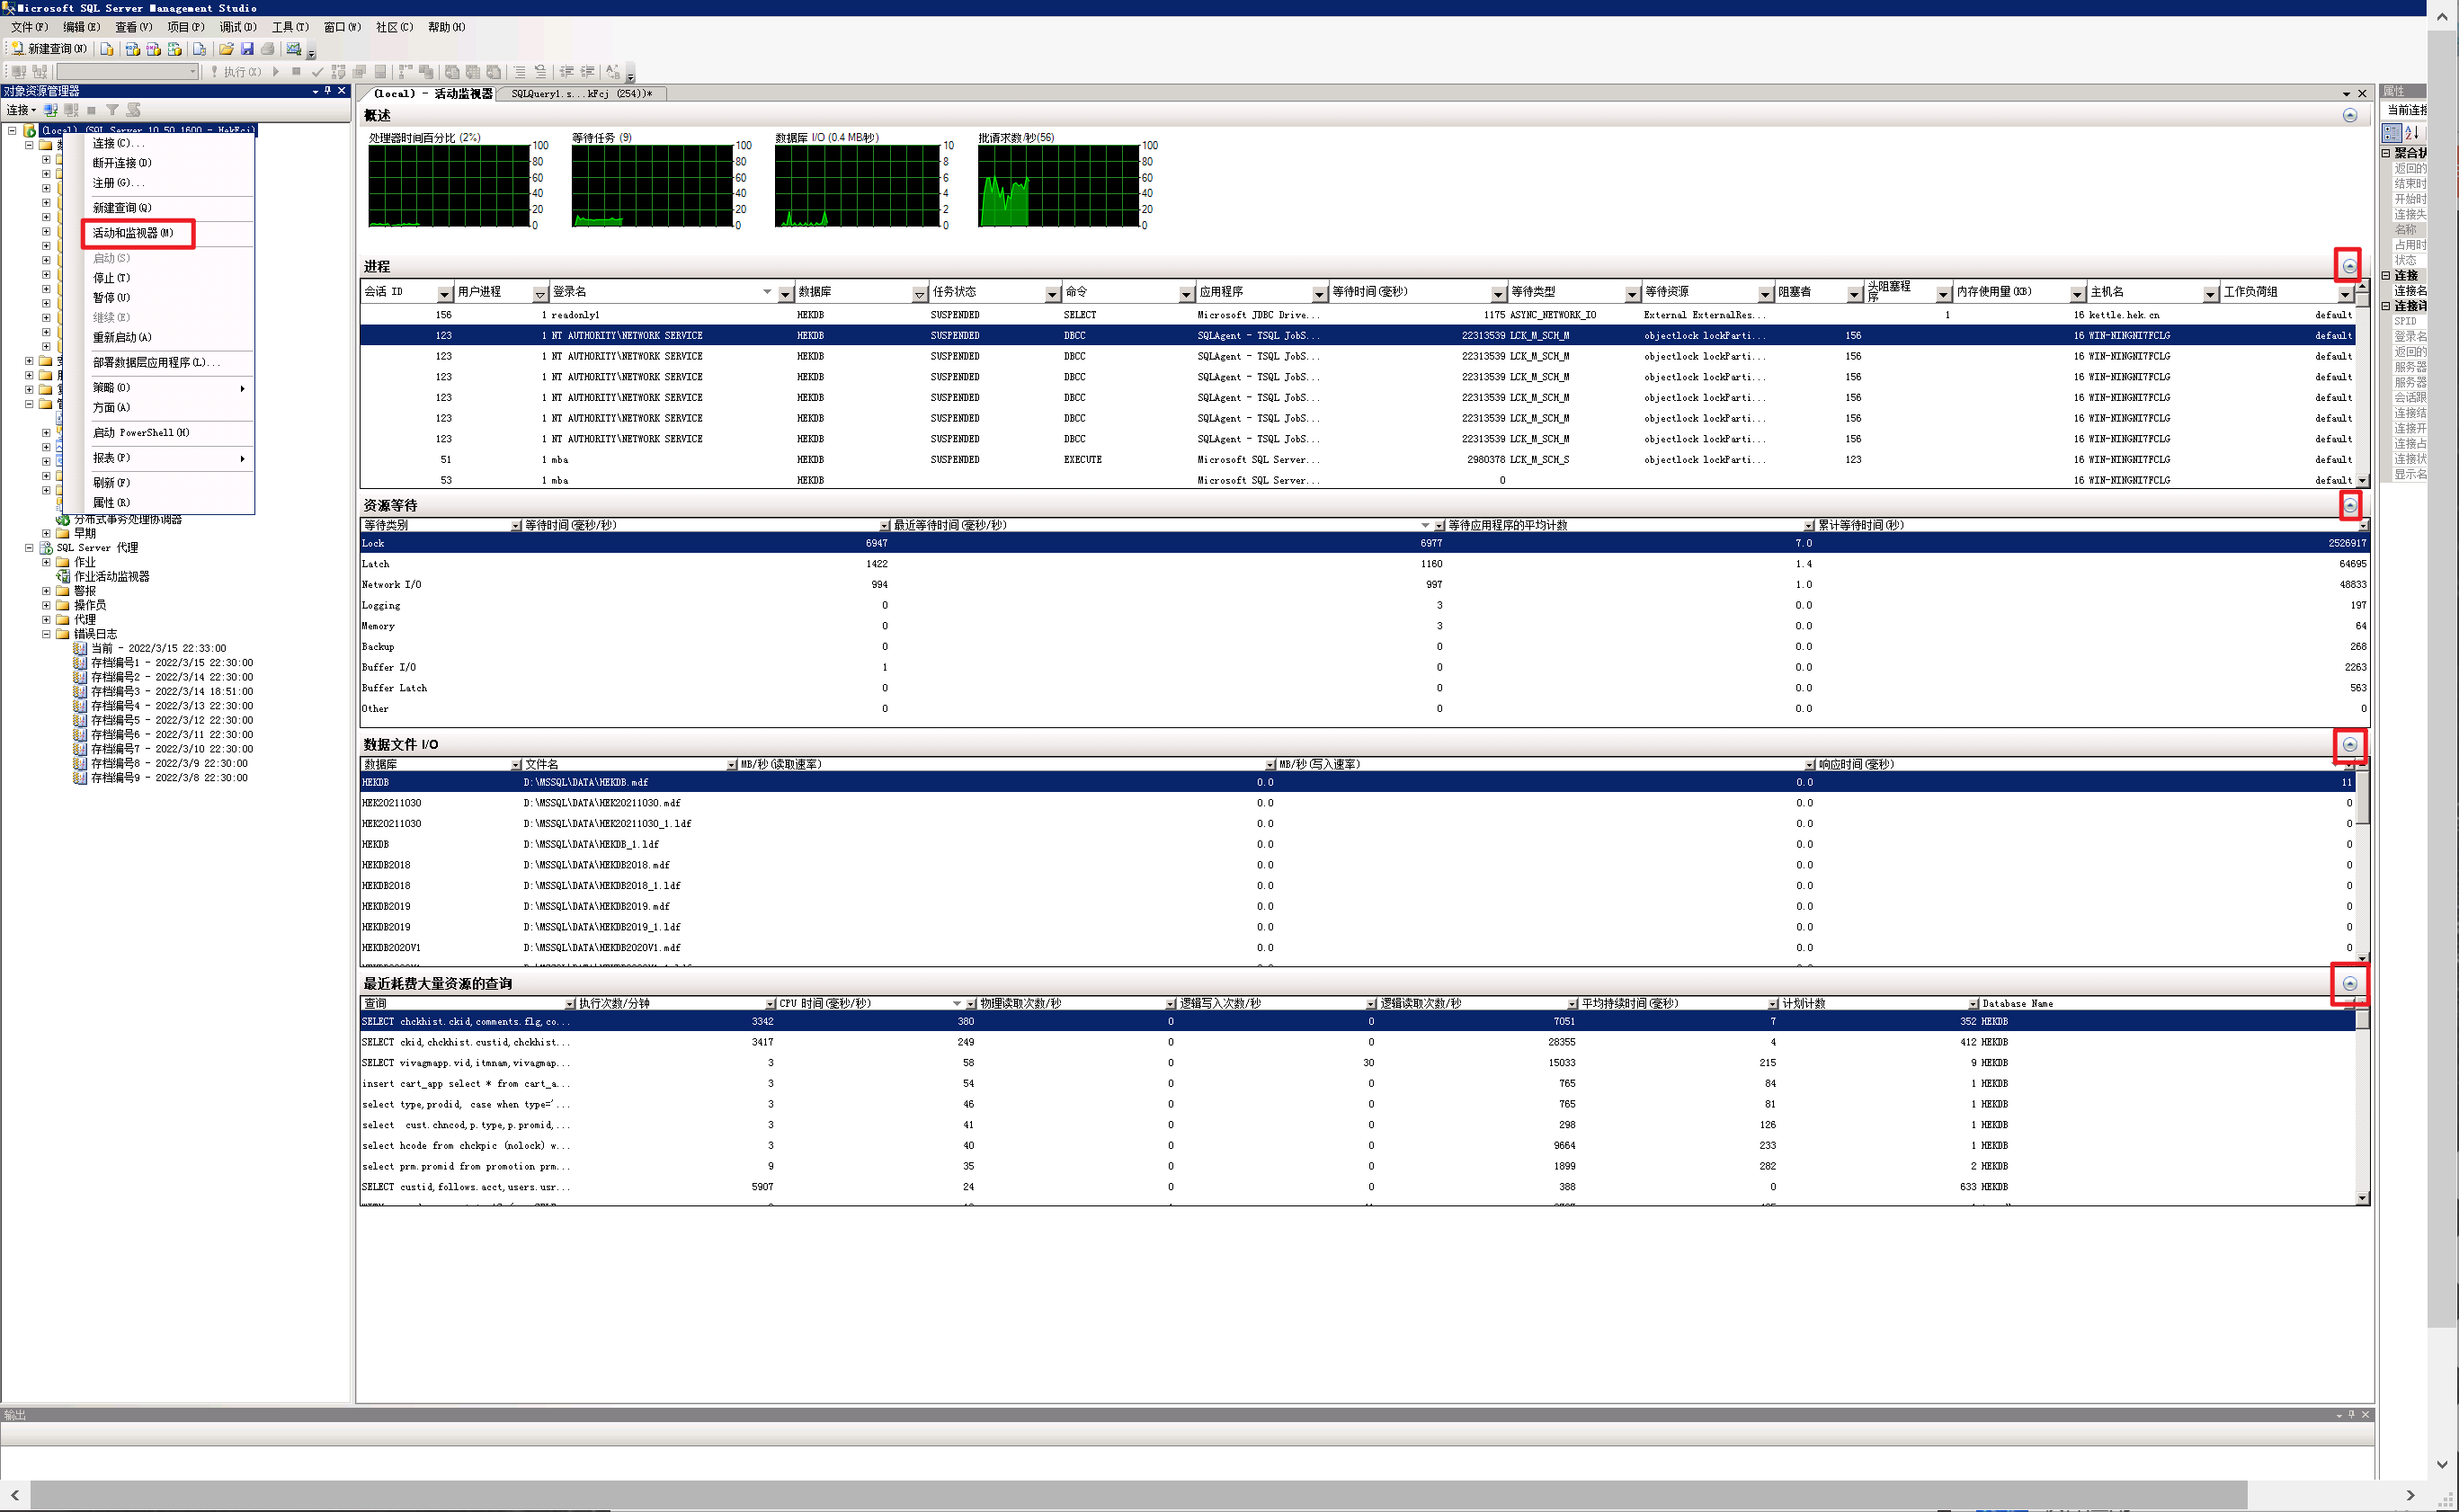Click the save floppy disk icon
The width and height of the screenshot is (2459, 1512).
[x=247, y=49]
